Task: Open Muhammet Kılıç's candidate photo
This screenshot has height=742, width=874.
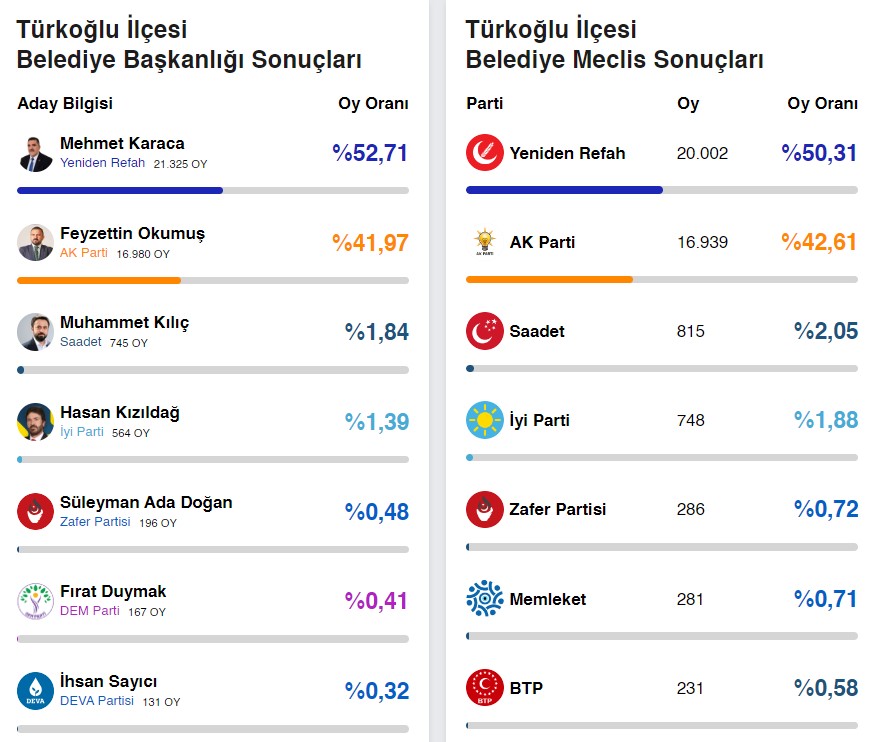Action: pos(36,332)
